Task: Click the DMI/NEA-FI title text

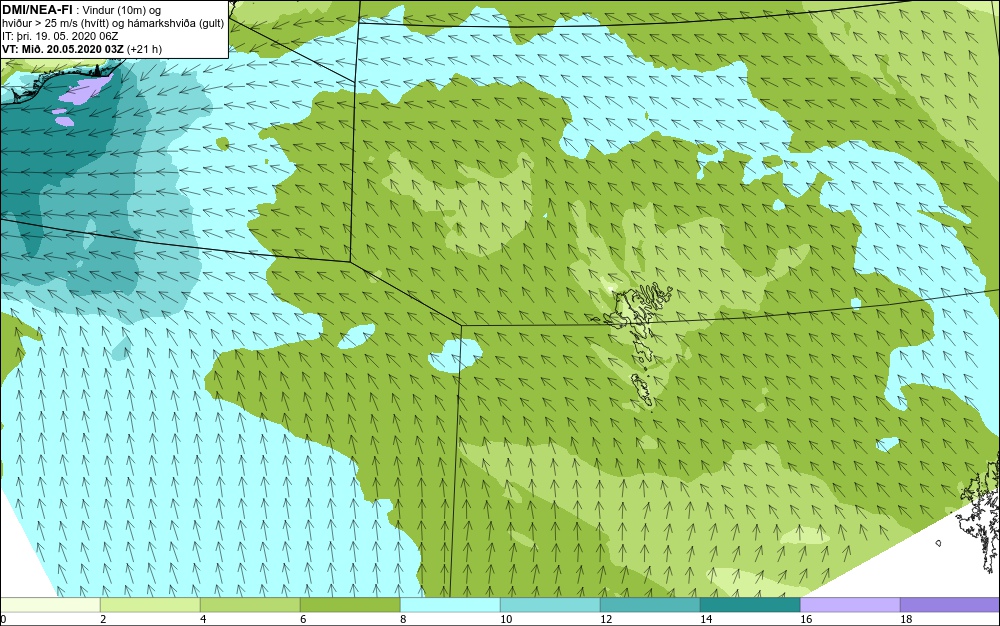Action: click(37, 9)
